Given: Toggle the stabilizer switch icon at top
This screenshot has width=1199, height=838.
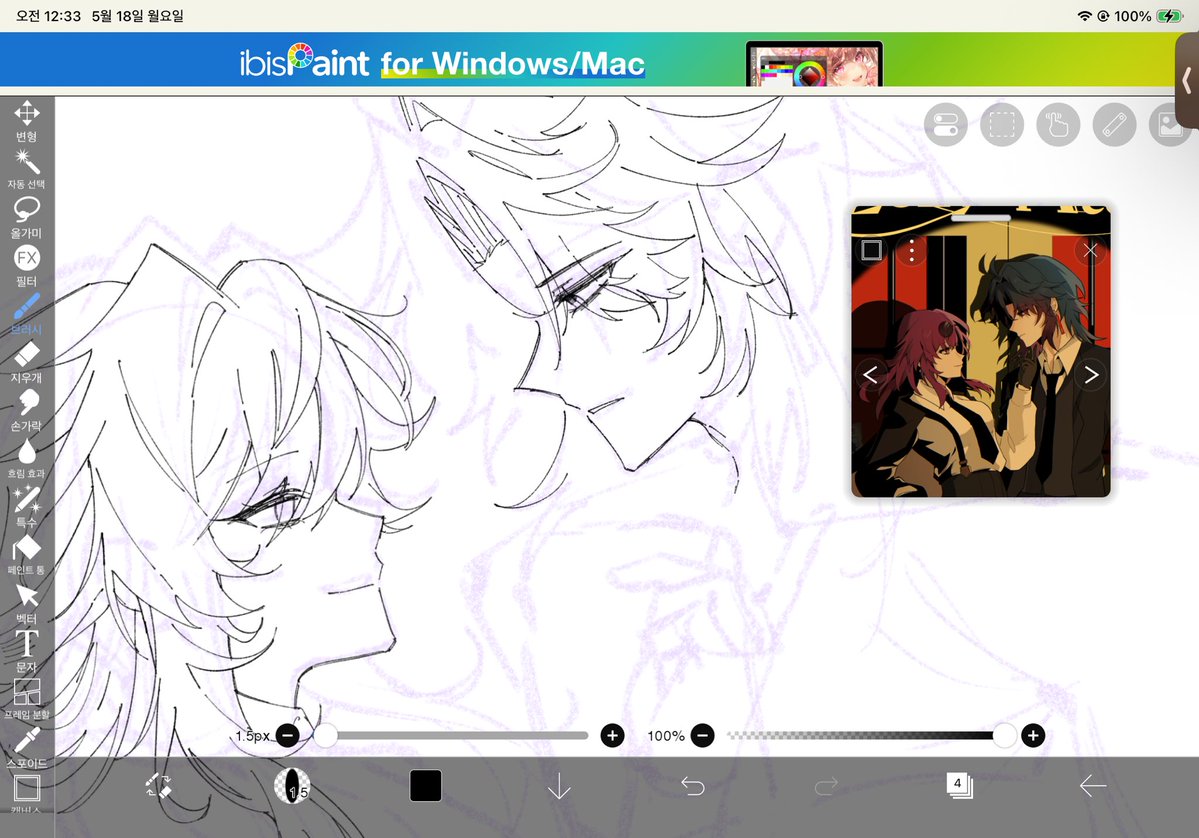Looking at the screenshot, I should (946, 125).
